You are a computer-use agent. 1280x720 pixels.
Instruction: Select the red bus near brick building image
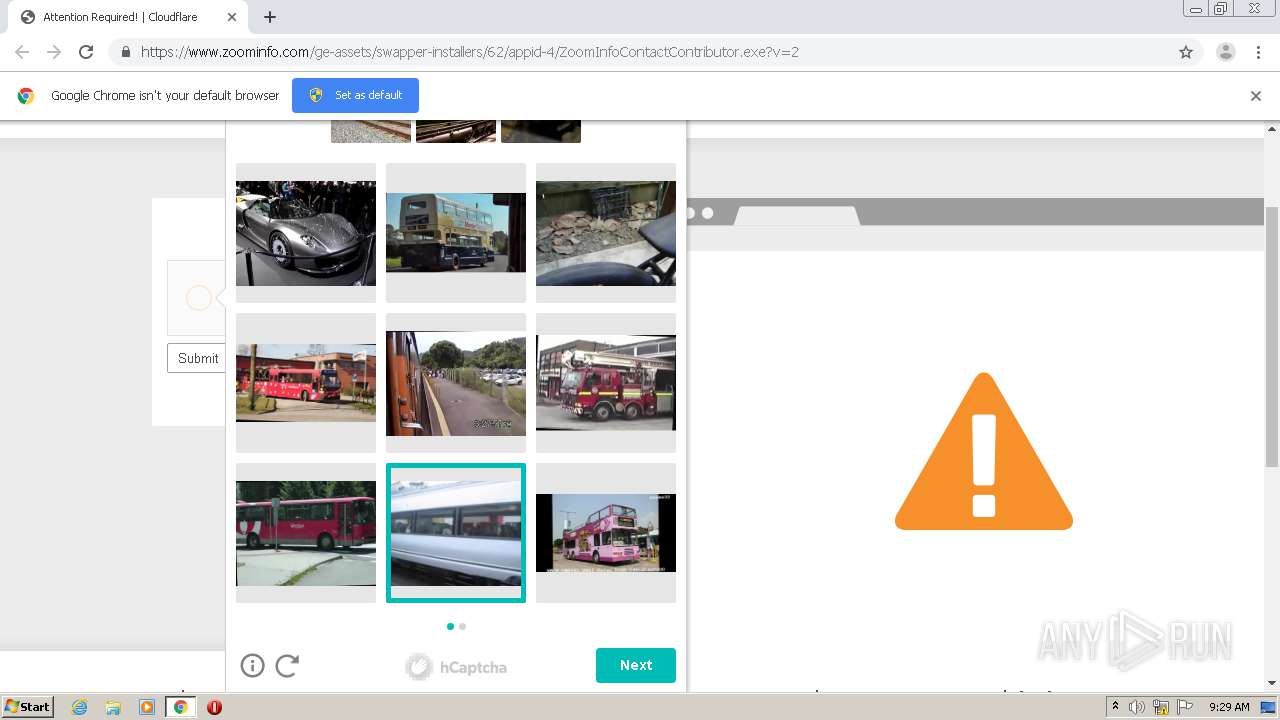(x=306, y=383)
